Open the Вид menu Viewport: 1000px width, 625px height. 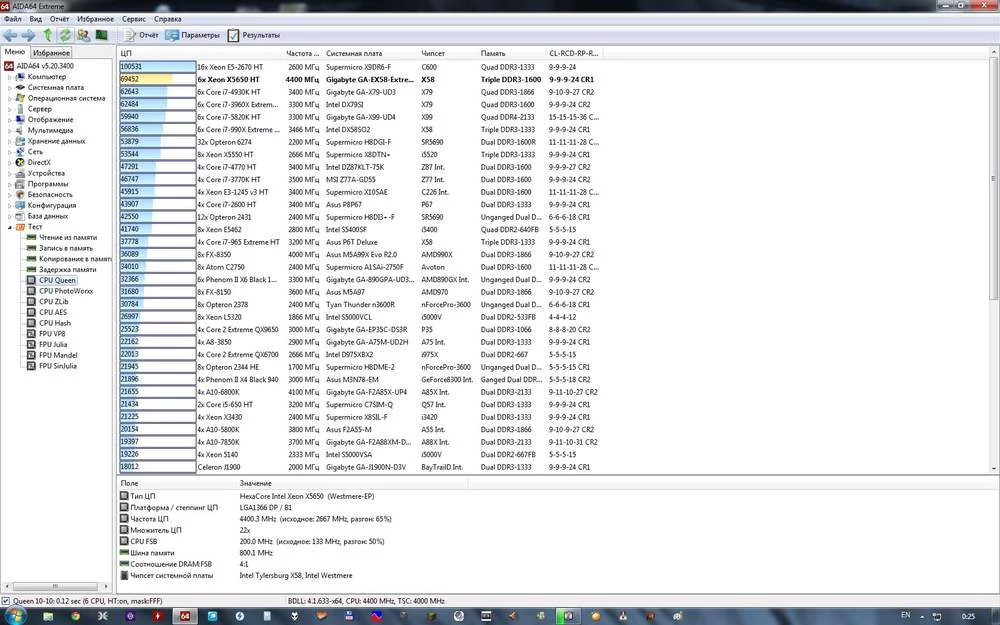pyautogui.click(x=36, y=19)
